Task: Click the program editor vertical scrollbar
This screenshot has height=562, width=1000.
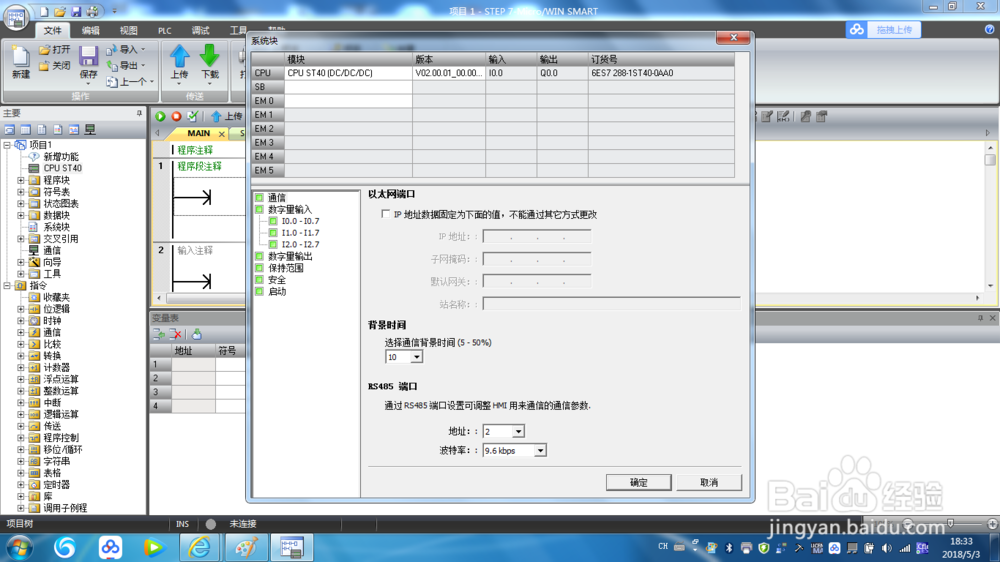Action: [990, 217]
